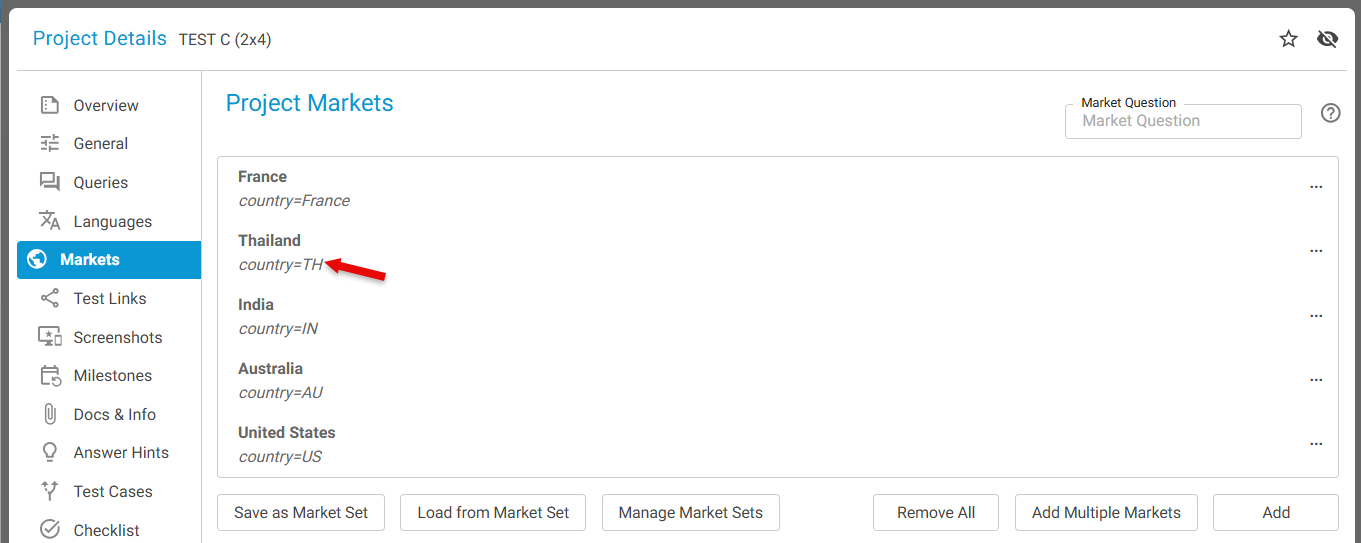
Task: Focus the Market Question input field
Action: pos(1183,121)
